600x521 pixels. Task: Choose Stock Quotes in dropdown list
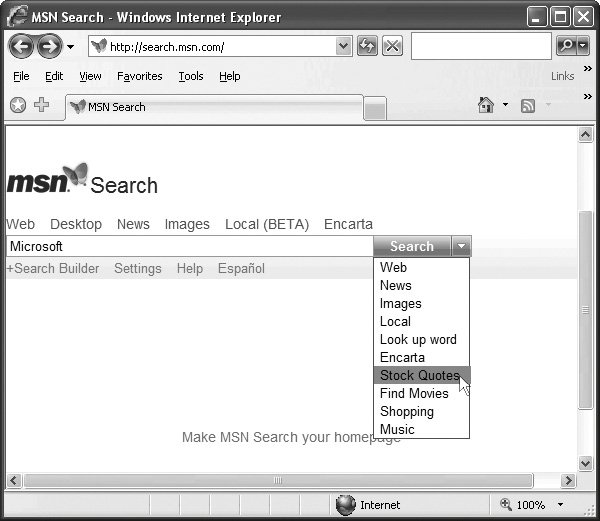coord(421,375)
